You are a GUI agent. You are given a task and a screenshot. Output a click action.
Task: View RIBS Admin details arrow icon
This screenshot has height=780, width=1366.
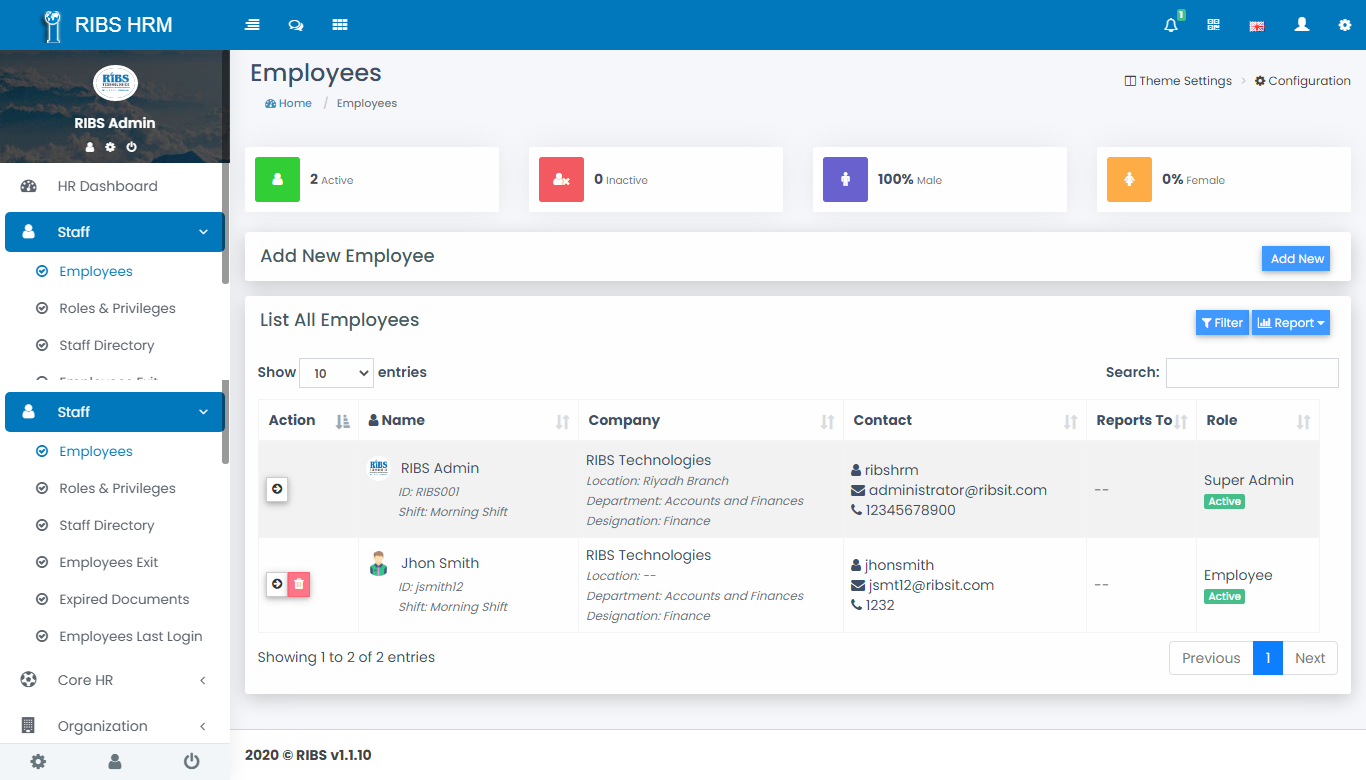277,489
